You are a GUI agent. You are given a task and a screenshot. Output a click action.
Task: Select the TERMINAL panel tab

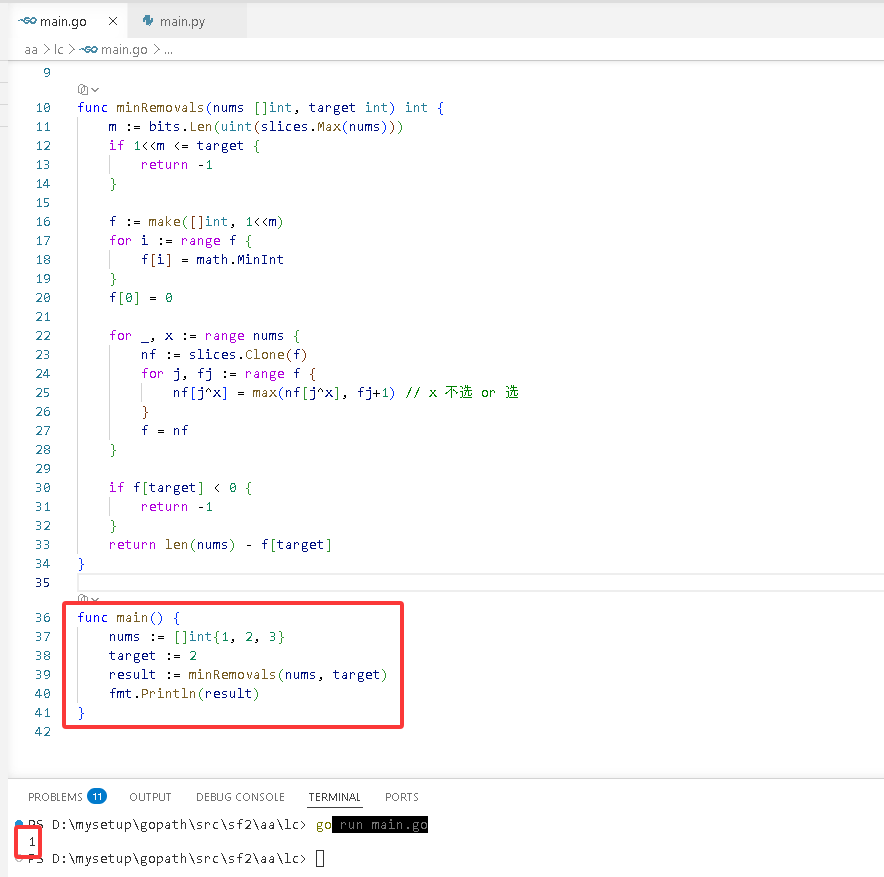point(334,796)
